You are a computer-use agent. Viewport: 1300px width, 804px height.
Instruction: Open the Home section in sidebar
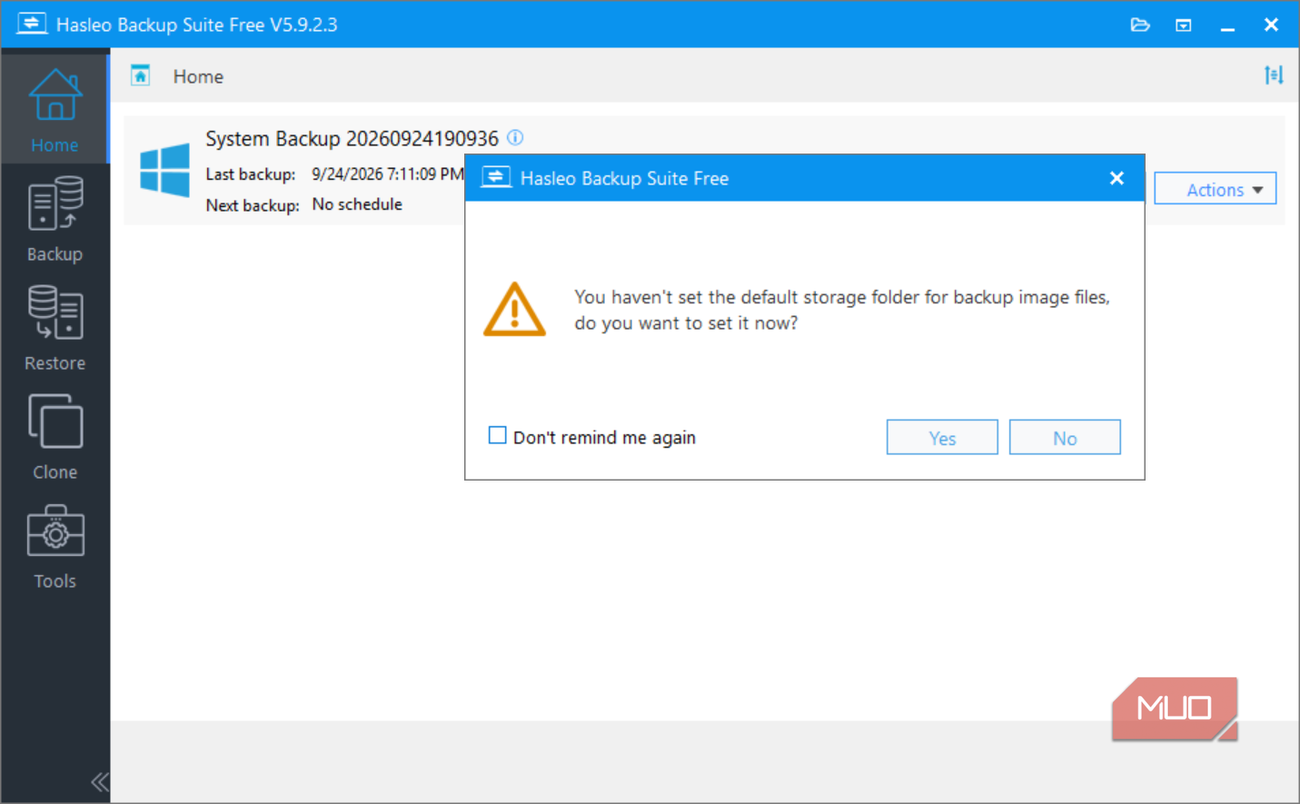(54, 110)
